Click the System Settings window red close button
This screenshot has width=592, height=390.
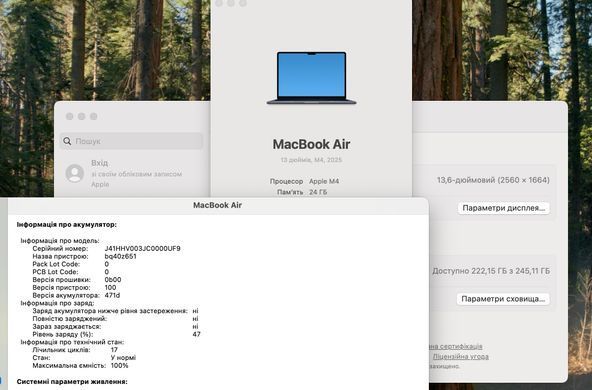[x=69, y=116]
